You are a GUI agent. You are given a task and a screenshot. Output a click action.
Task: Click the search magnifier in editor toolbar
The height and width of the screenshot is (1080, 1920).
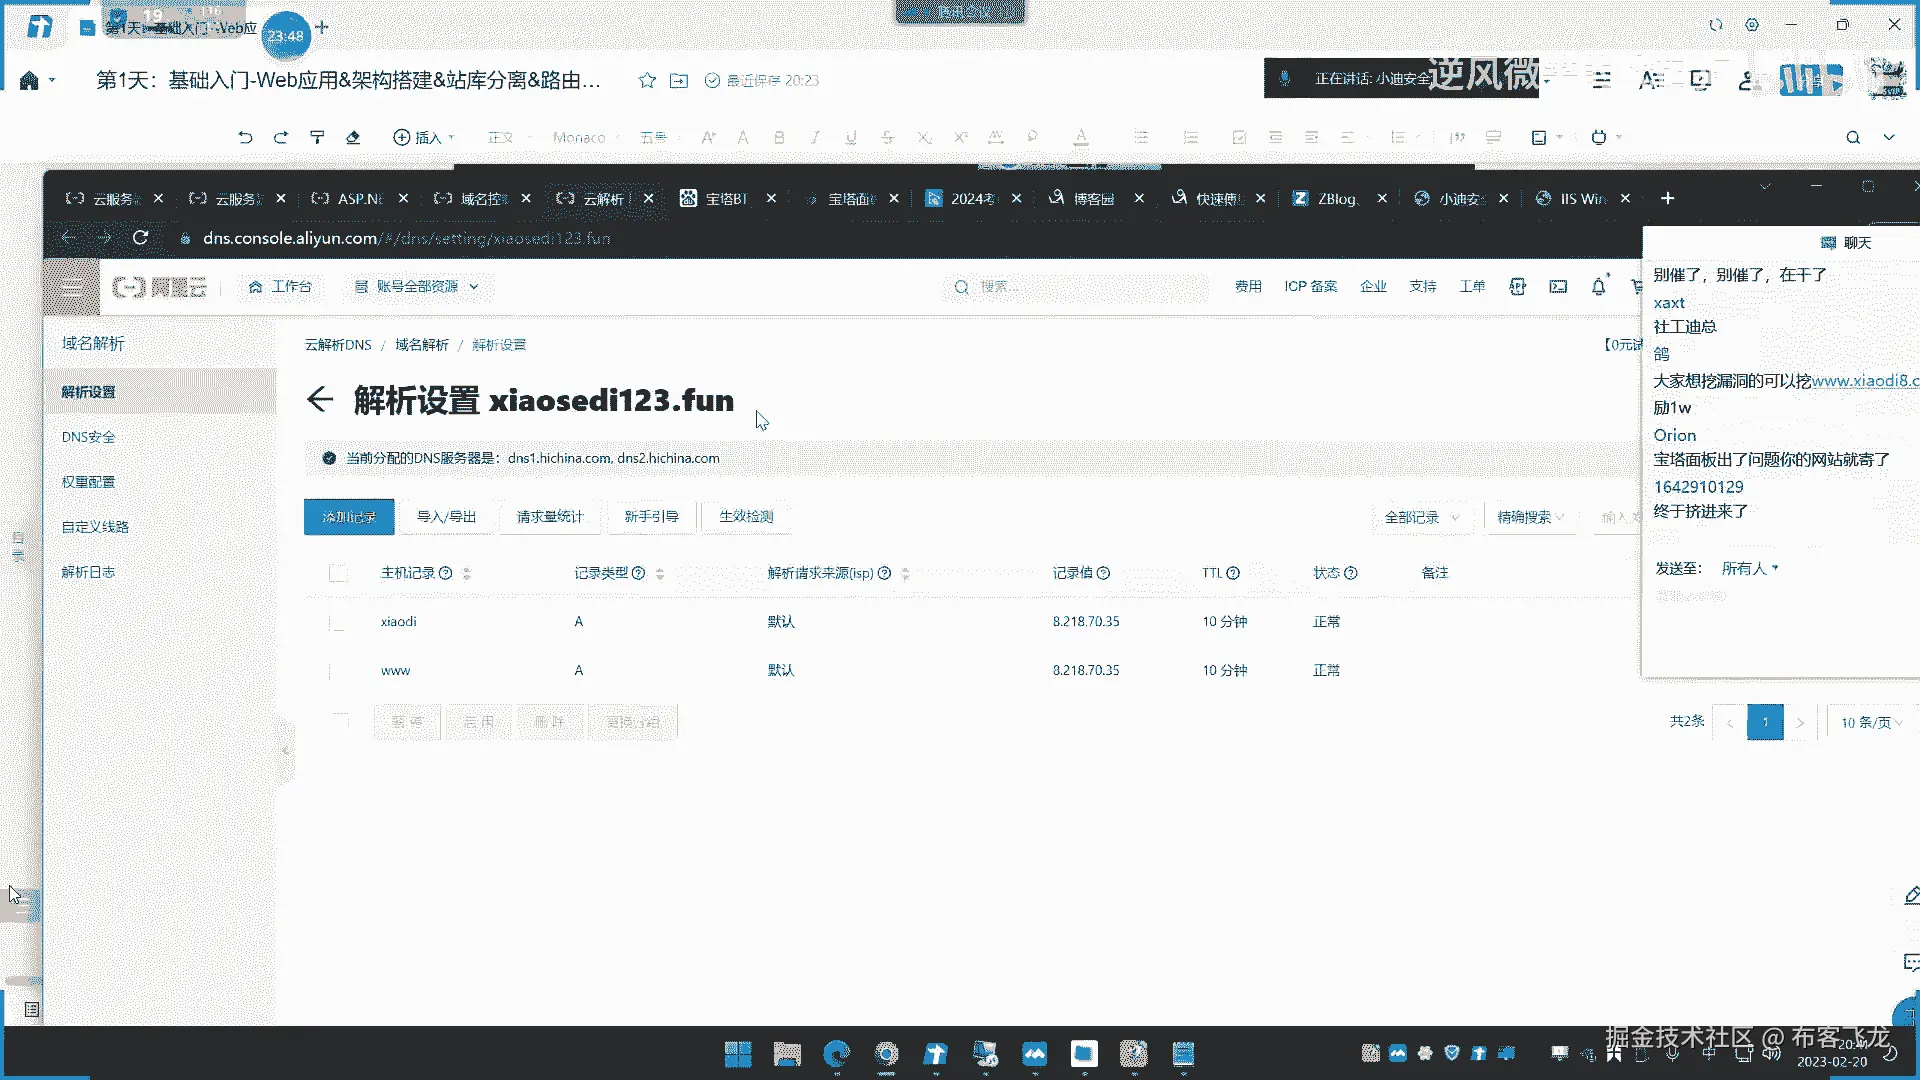(1852, 138)
